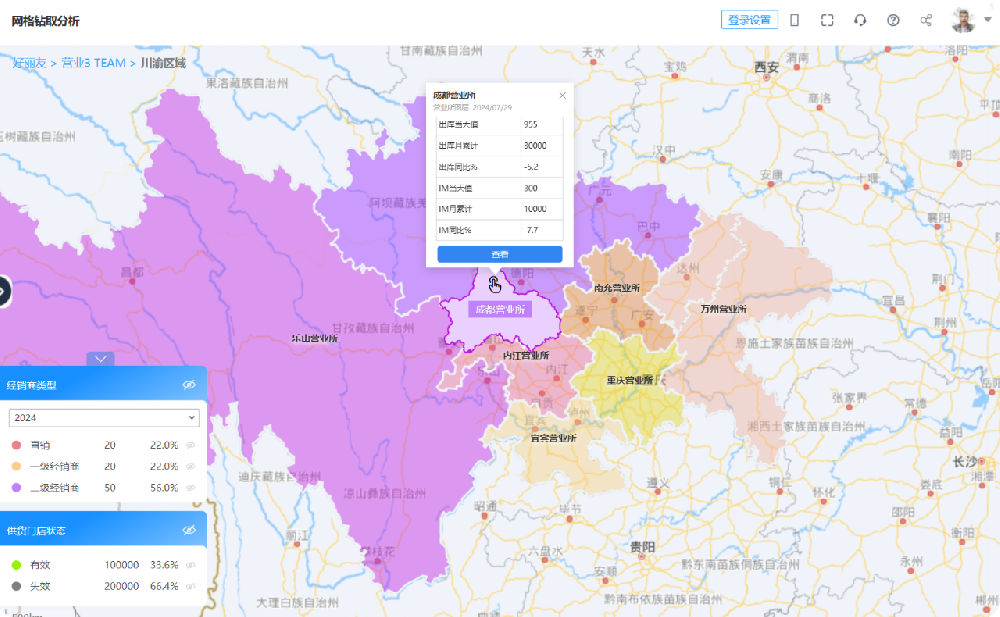Click the user avatar picture
Image resolution: width=1000 pixels, height=617 pixels.
click(x=962, y=20)
